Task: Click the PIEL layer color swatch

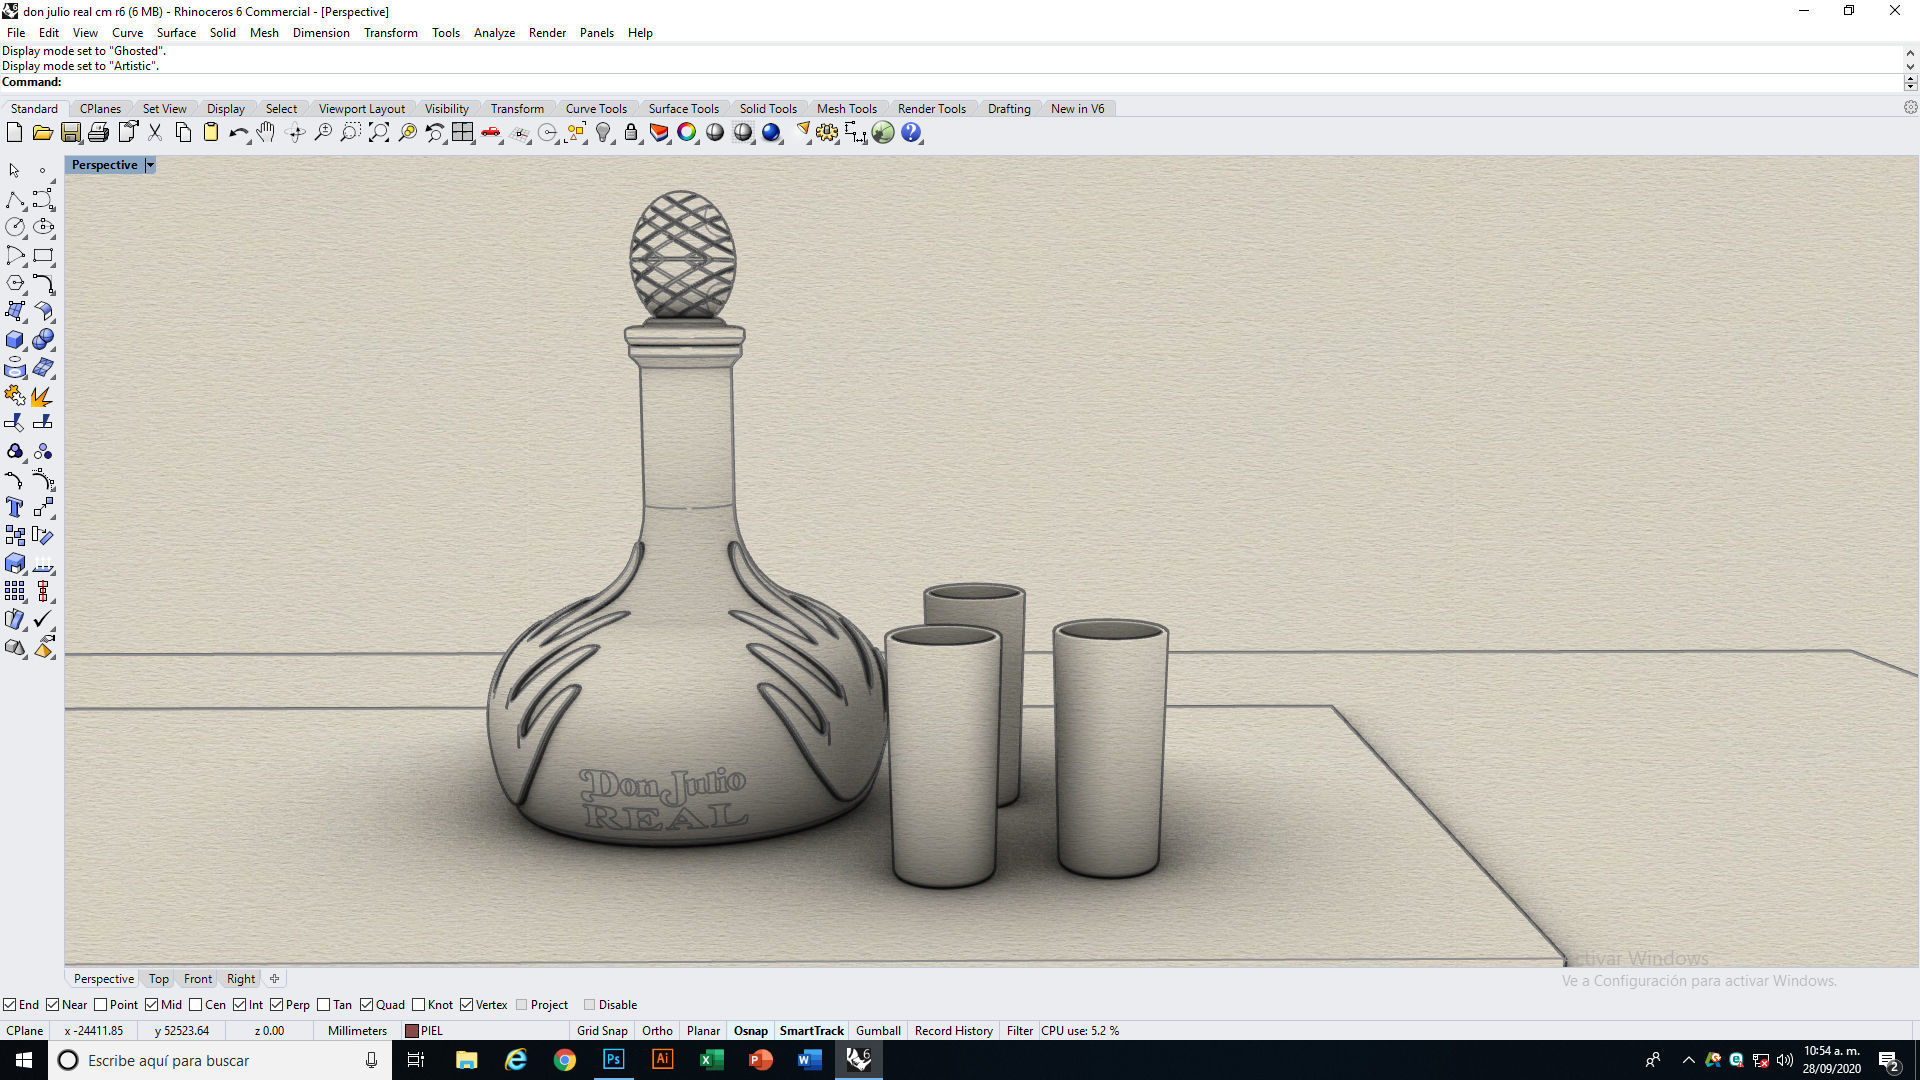Action: tap(411, 1031)
